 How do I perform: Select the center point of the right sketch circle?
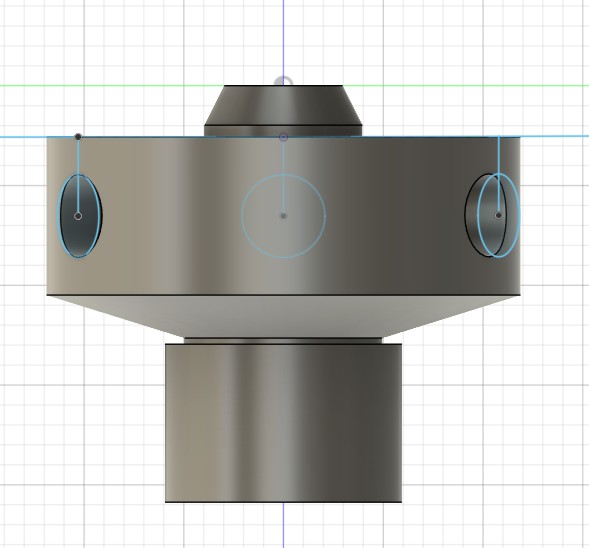tap(498, 215)
